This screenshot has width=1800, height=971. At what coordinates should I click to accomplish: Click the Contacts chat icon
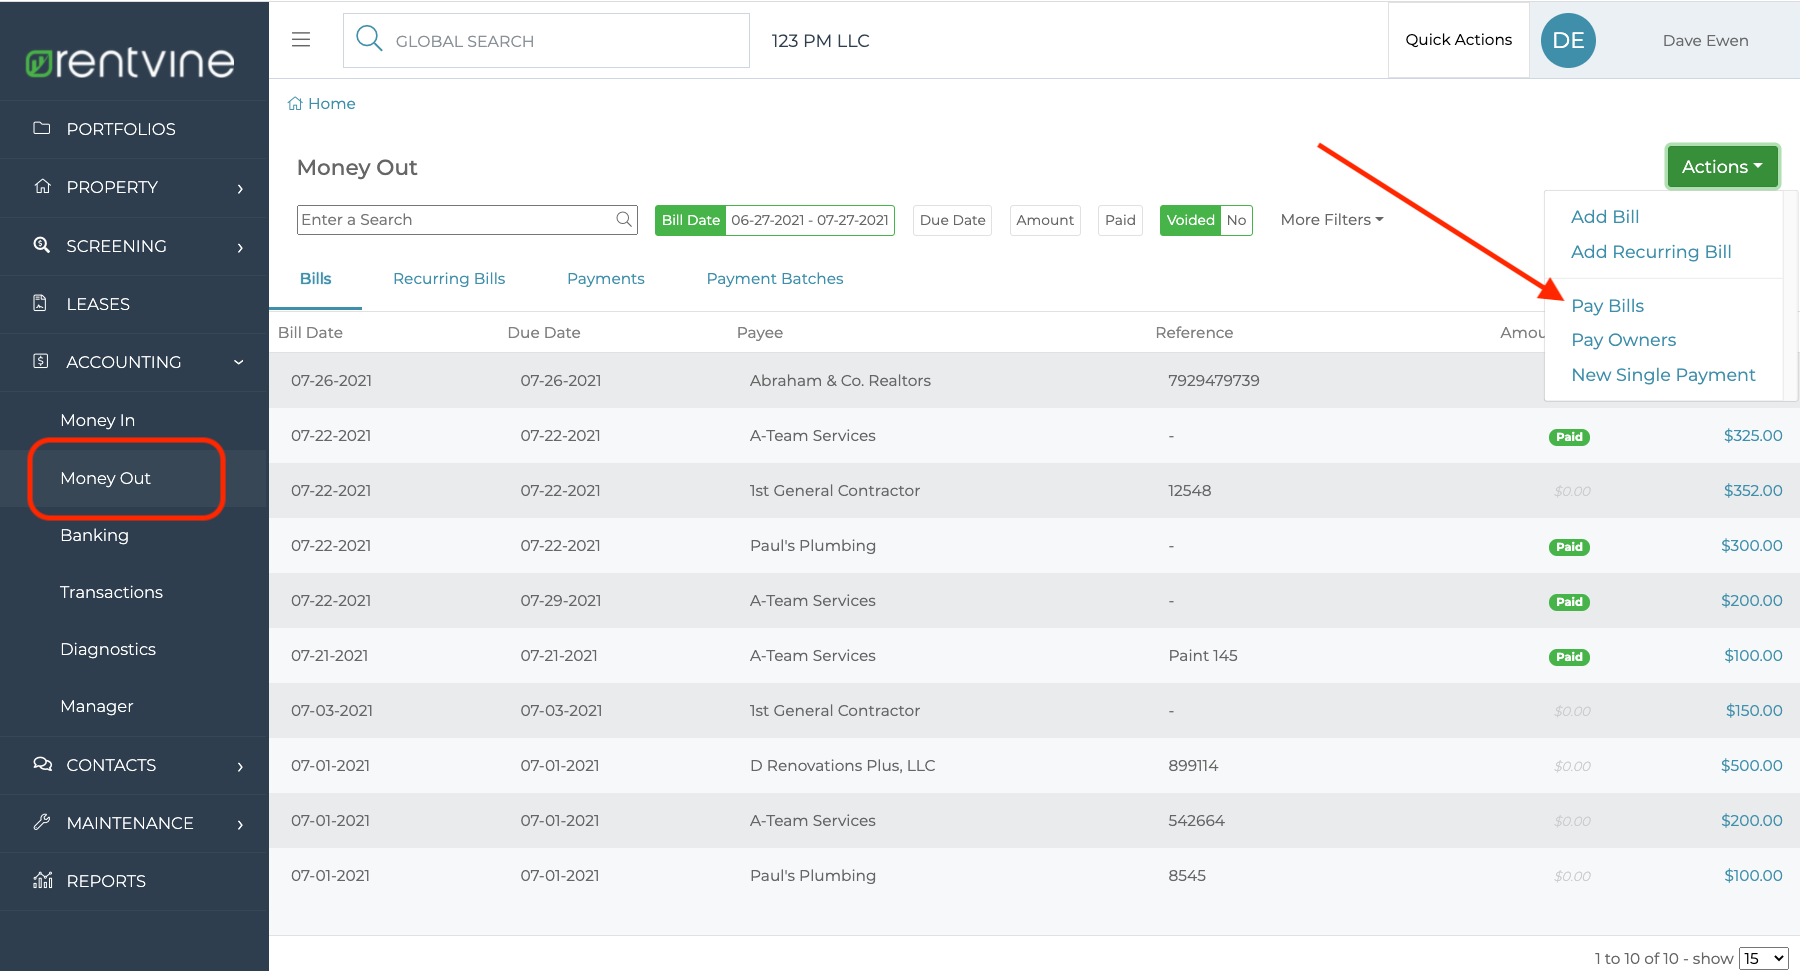(42, 764)
